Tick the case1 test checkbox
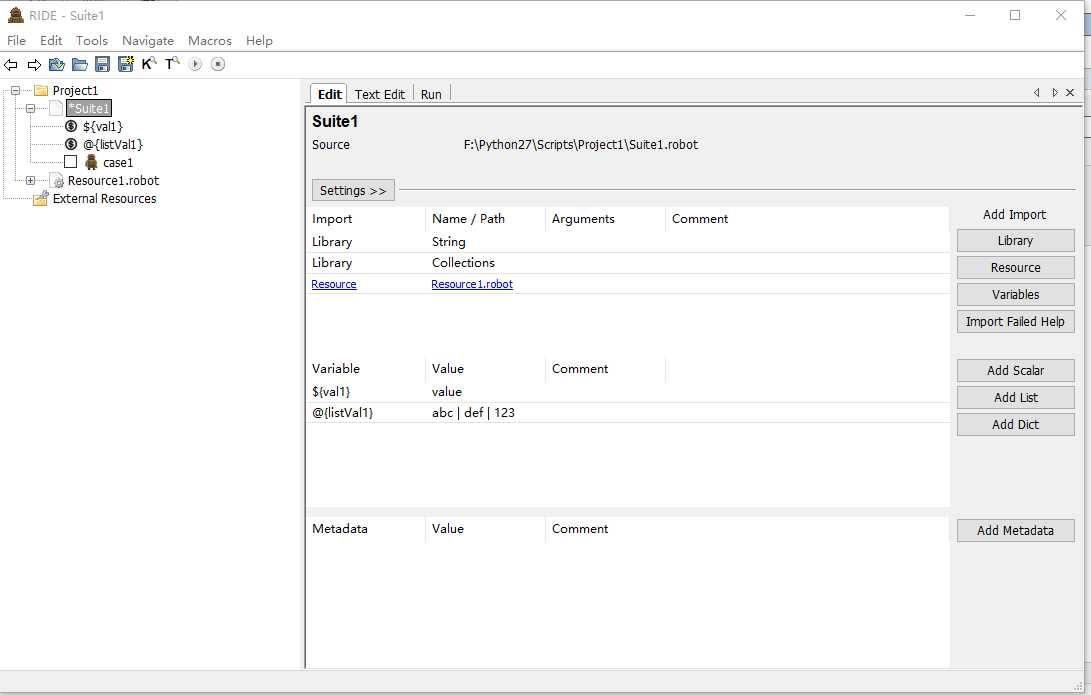 (x=70, y=162)
